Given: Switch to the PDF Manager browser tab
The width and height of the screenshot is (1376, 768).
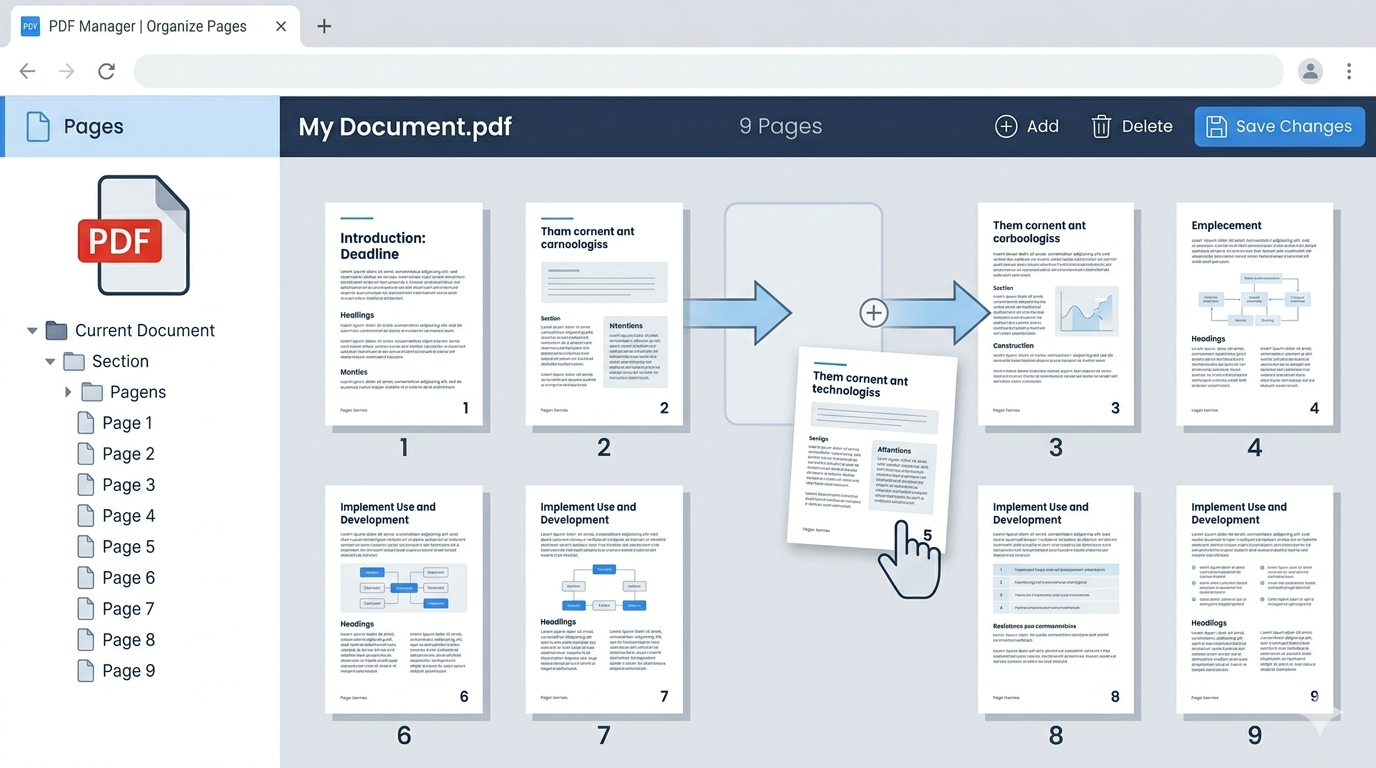Looking at the screenshot, I should 147,26.
